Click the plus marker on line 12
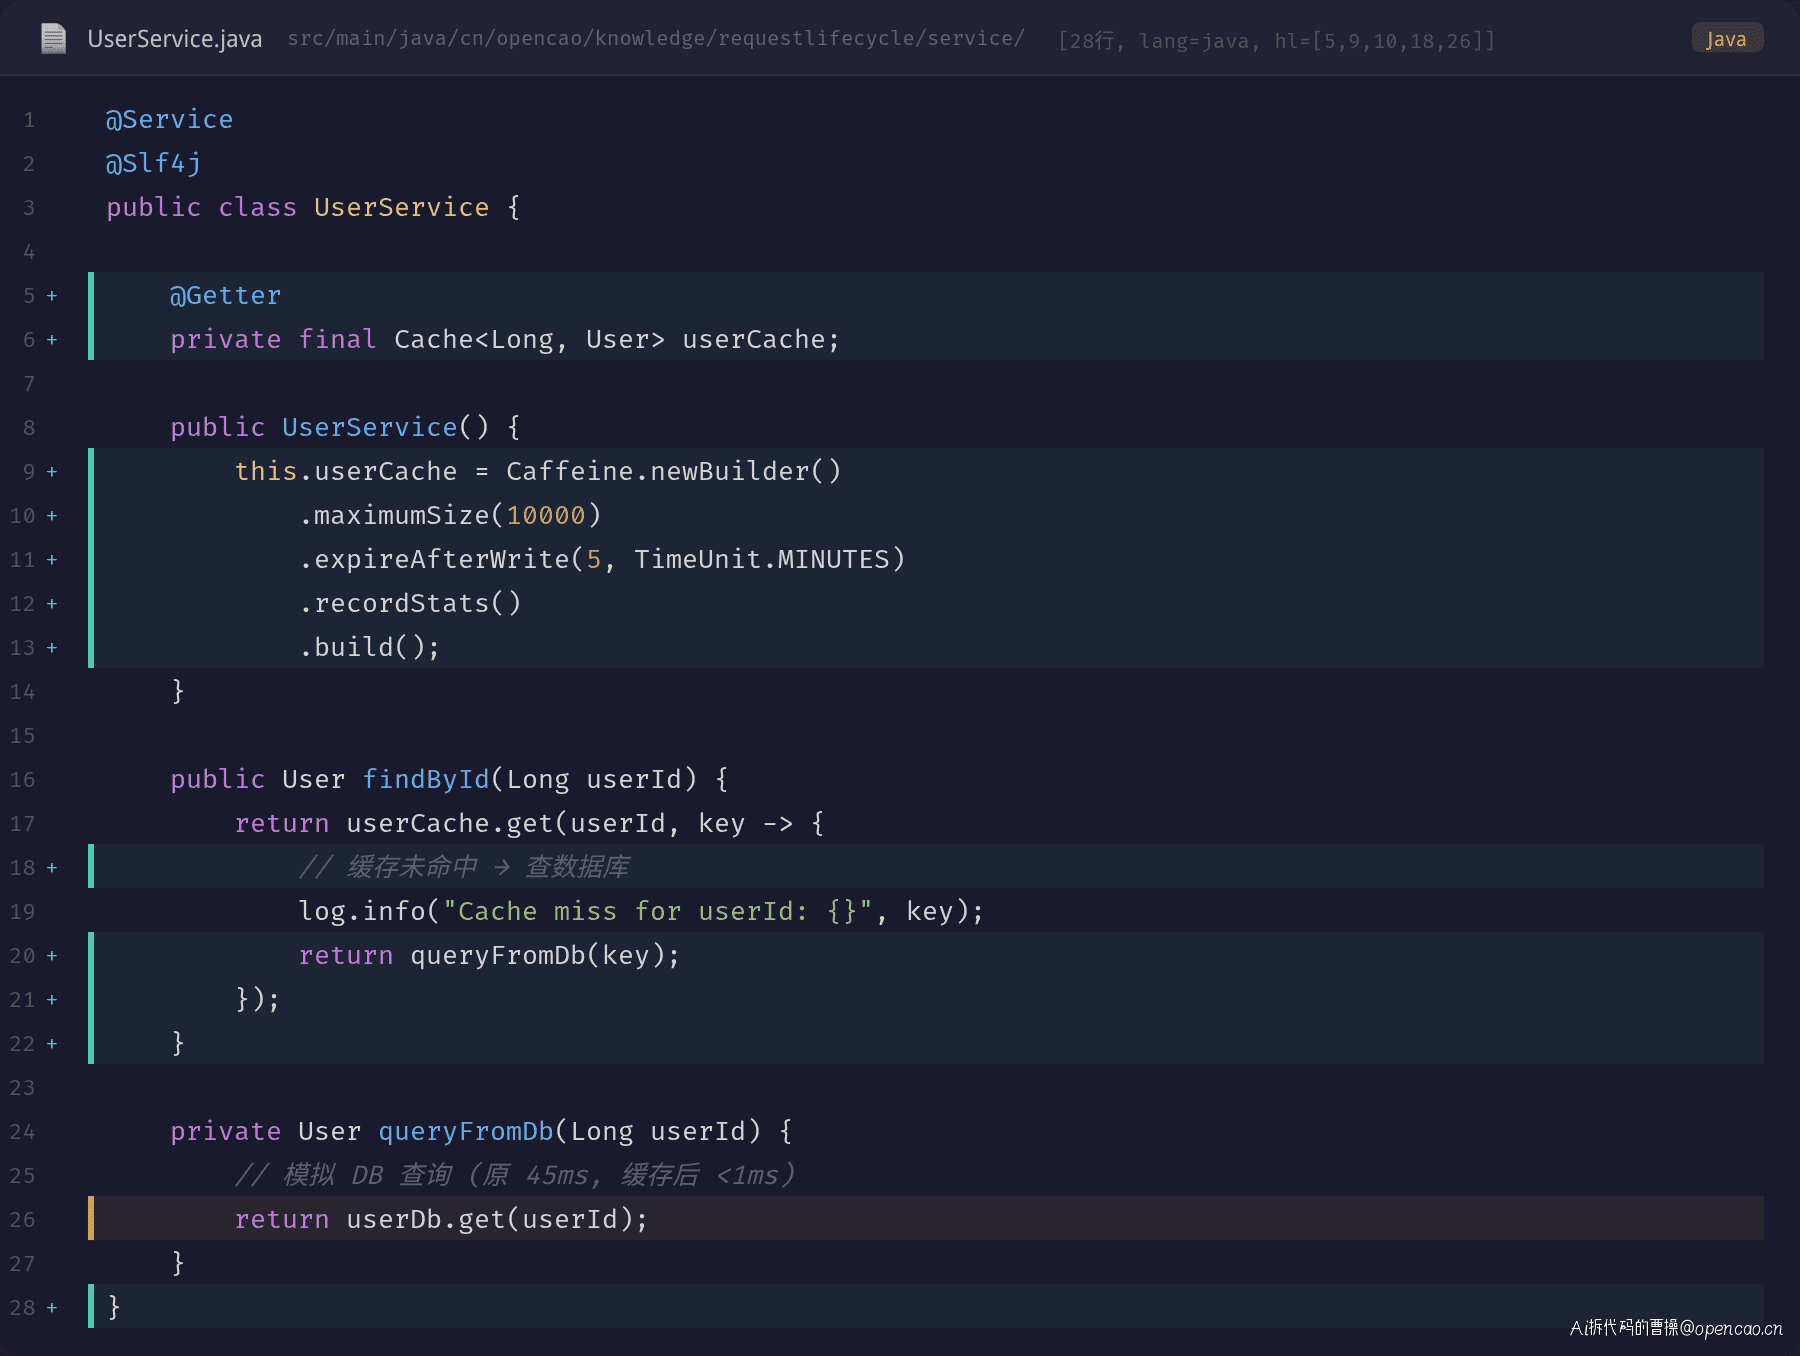This screenshot has width=1800, height=1356. [x=52, y=604]
